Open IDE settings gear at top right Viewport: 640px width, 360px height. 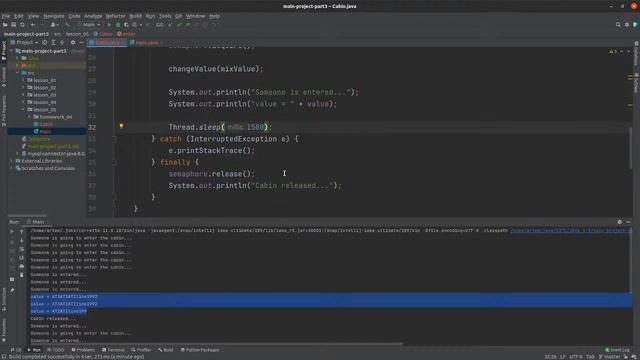tap(627, 25)
